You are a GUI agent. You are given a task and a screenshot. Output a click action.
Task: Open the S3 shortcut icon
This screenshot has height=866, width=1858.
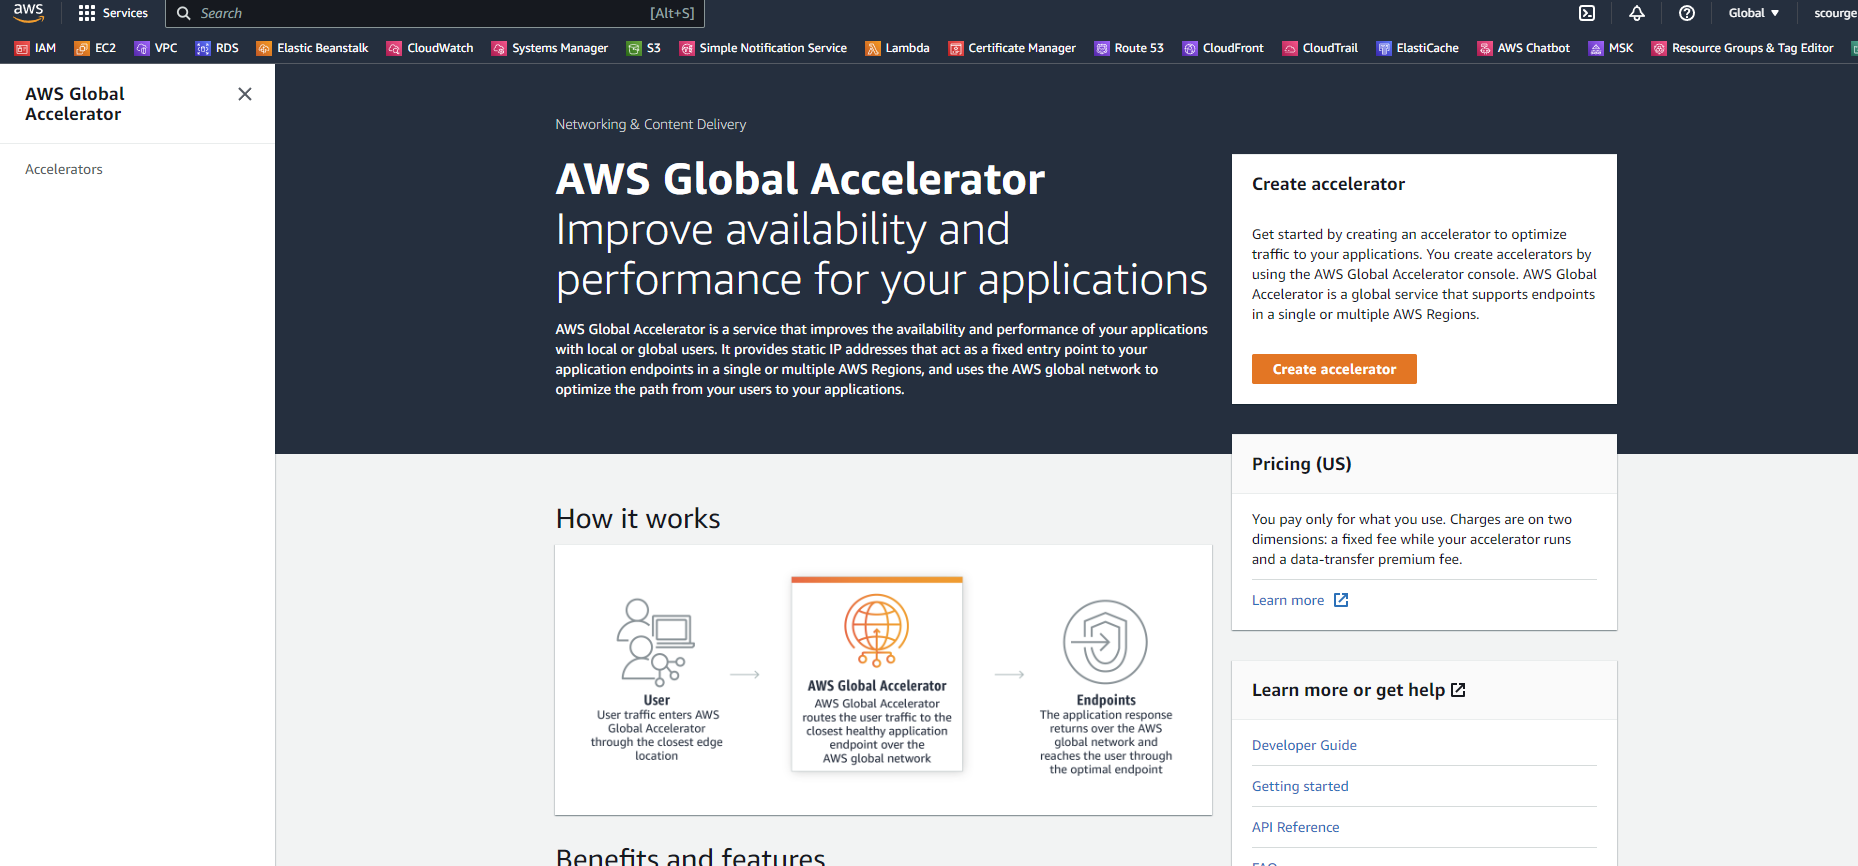coord(634,48)
